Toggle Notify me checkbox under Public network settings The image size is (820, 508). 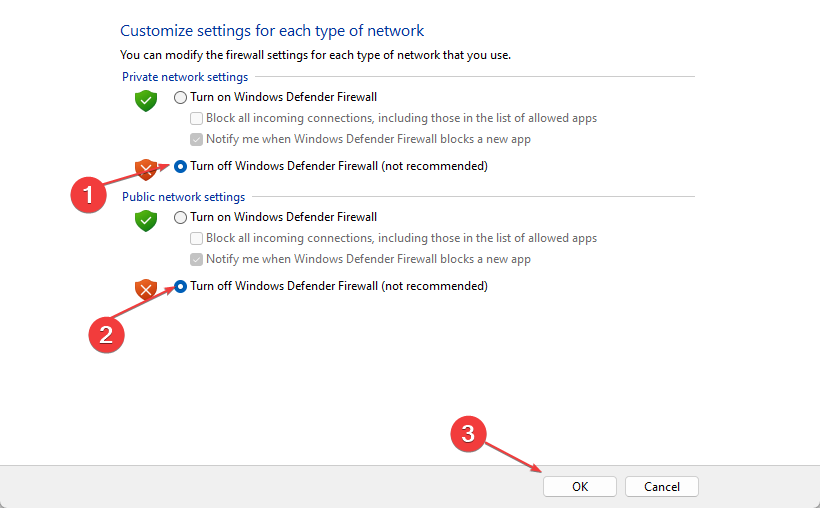[x=197, y=259]
